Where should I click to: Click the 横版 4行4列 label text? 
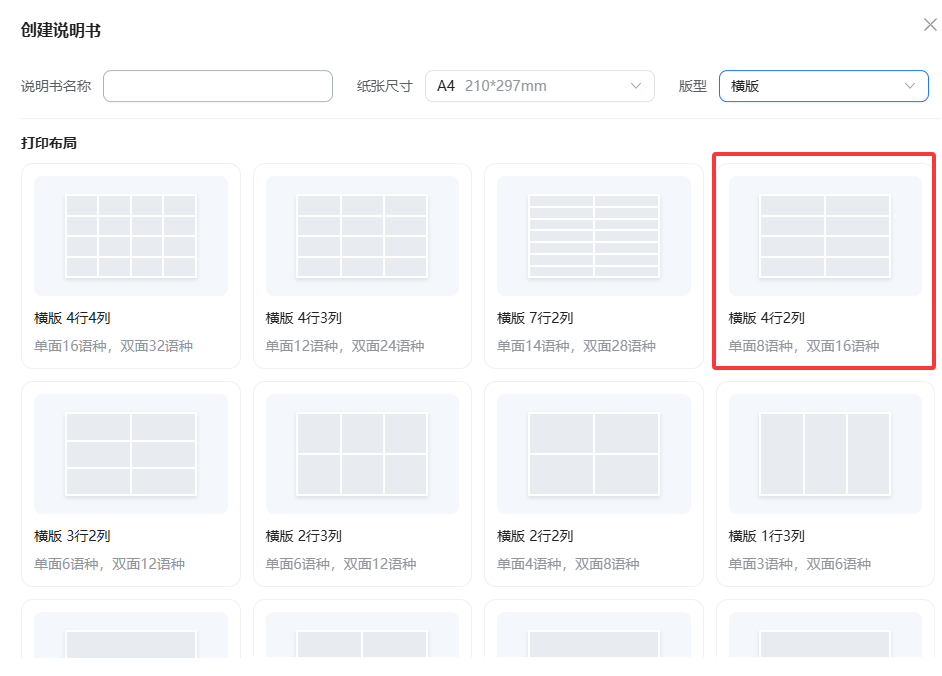(72, 318)
